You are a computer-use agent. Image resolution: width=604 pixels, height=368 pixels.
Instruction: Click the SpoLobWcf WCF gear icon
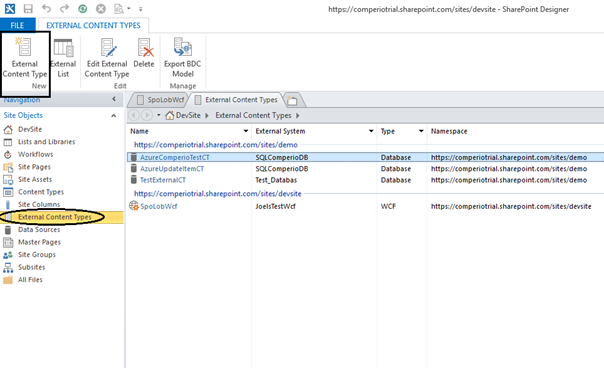tap(134, 206)
